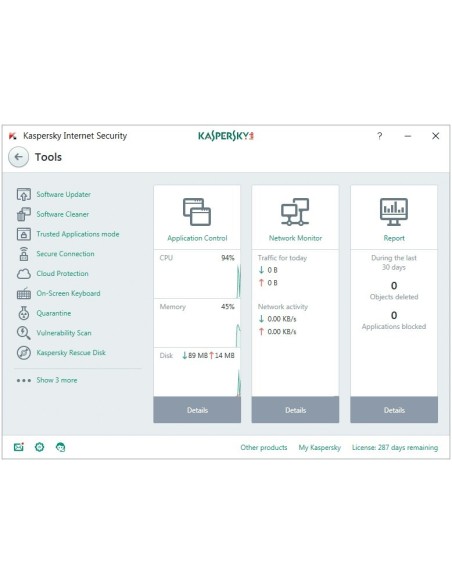Click the Objects deleted count
Viewport: 452px width, 584px height.
394,286
